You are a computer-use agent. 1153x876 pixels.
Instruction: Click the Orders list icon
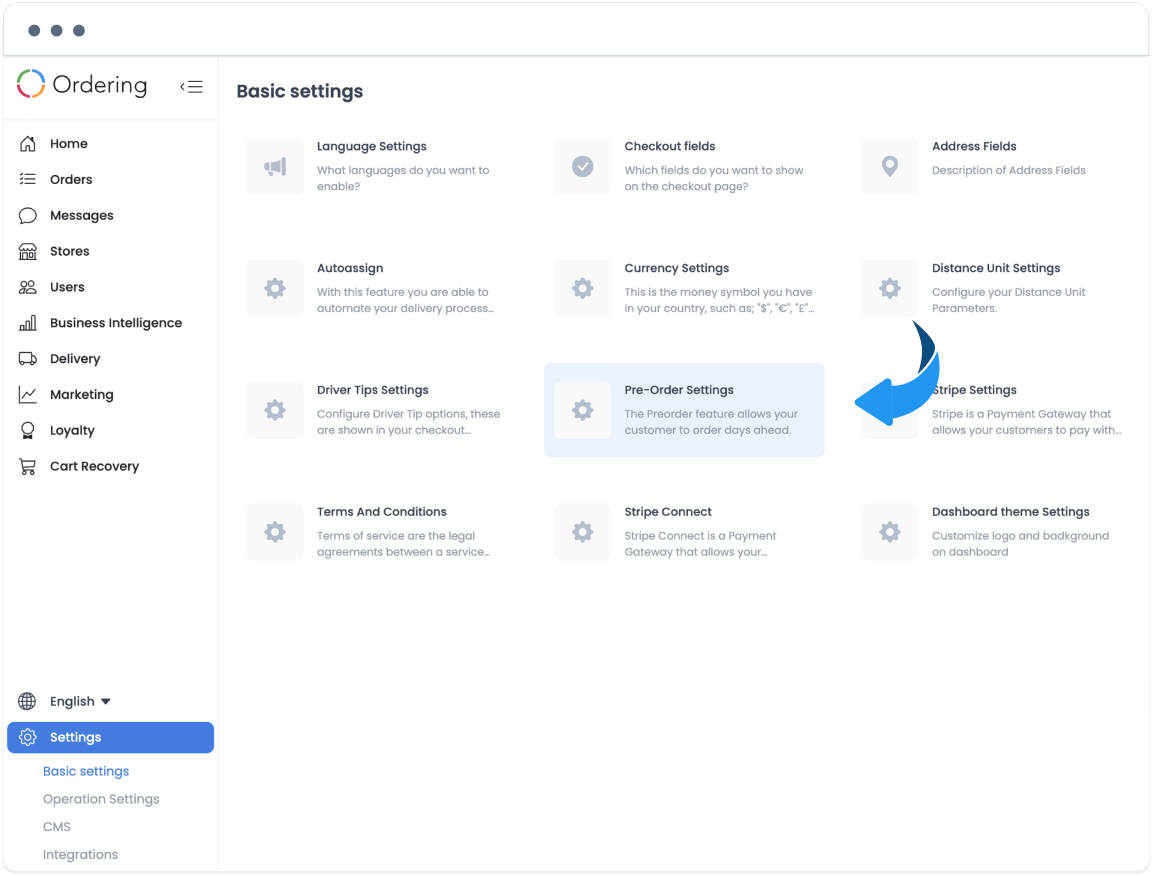click(28, 179)
